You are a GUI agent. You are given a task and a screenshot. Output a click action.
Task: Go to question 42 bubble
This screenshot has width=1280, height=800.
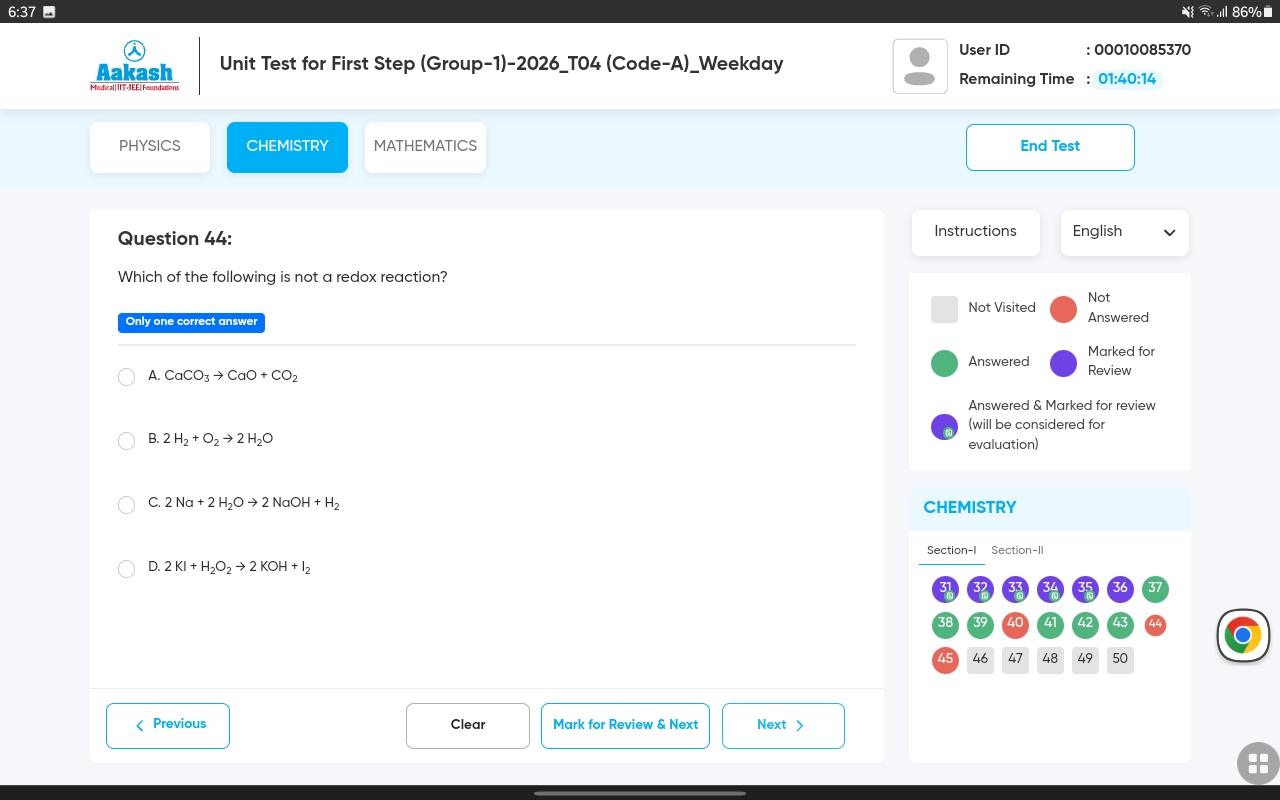[x=1085, y=624]
